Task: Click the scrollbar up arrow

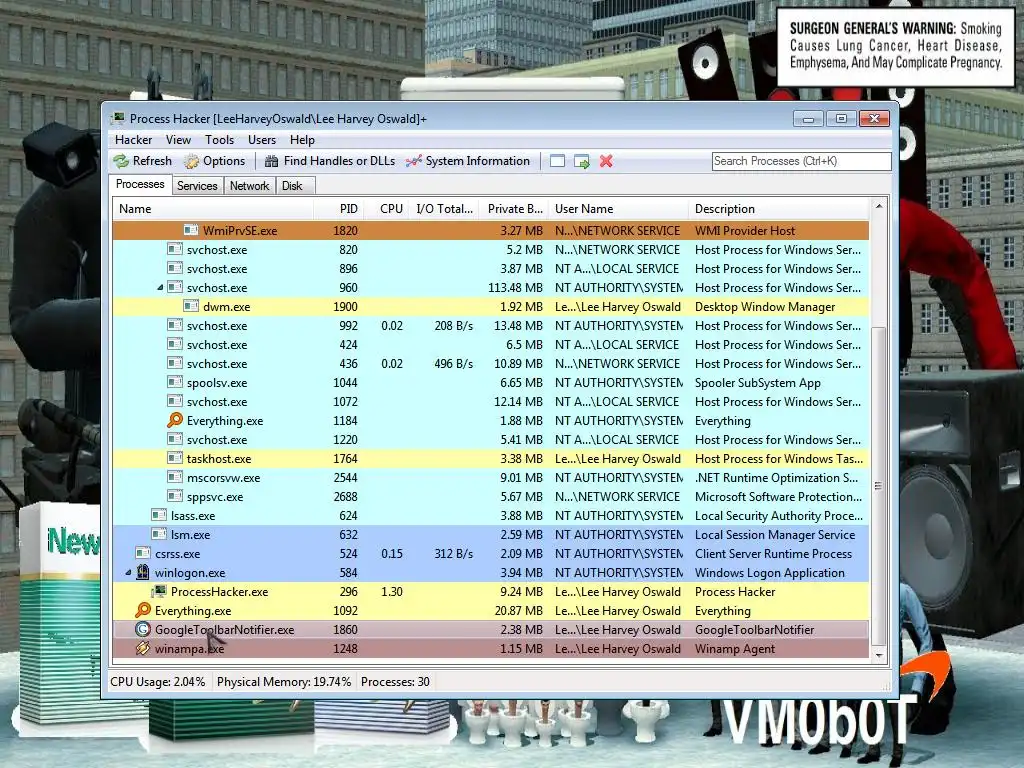Action: click(879, 206)
